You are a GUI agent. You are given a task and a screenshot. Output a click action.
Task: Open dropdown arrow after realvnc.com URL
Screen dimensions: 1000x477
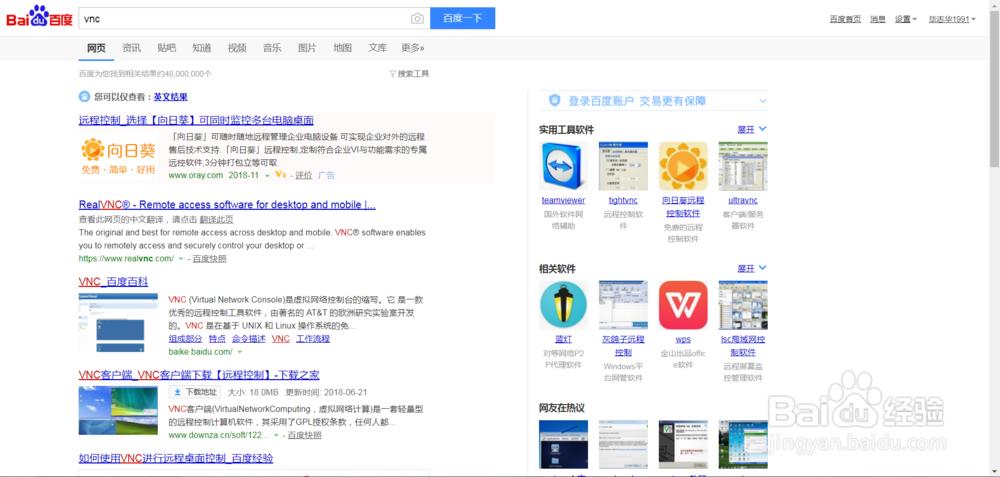click(181, 259)
